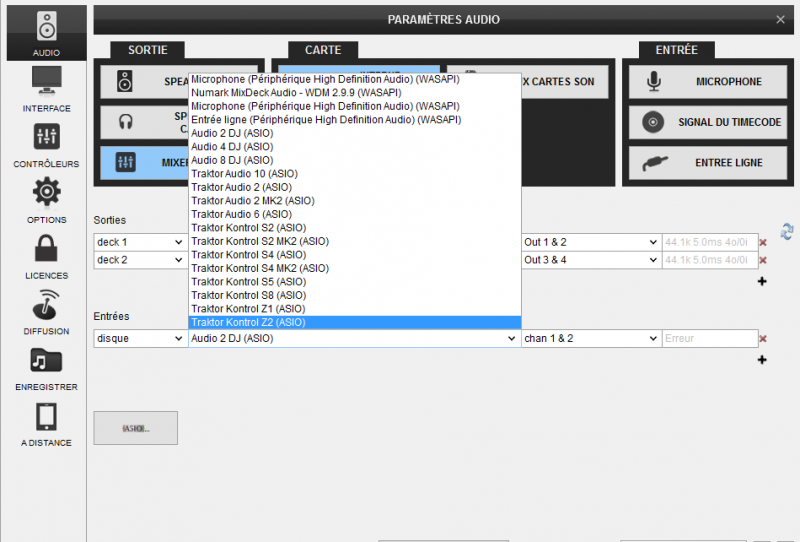The height and width of the screenshot is (542, 800).
Task: Open the Options gear section
Action: coord(46,201)
